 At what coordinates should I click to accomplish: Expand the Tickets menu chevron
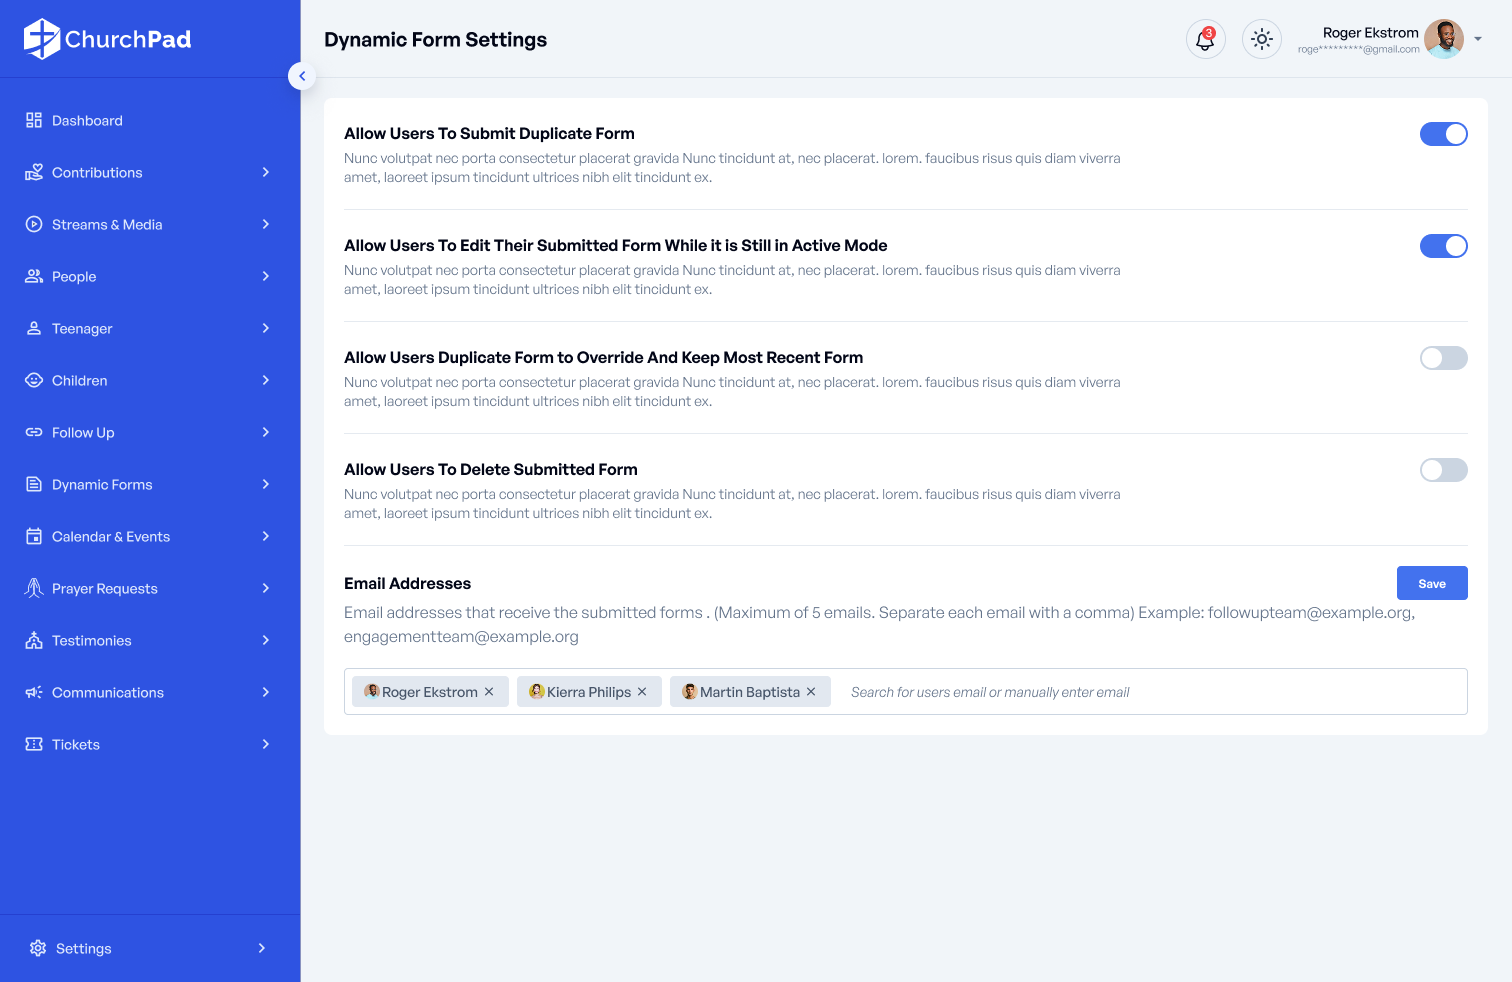point(266,744)
